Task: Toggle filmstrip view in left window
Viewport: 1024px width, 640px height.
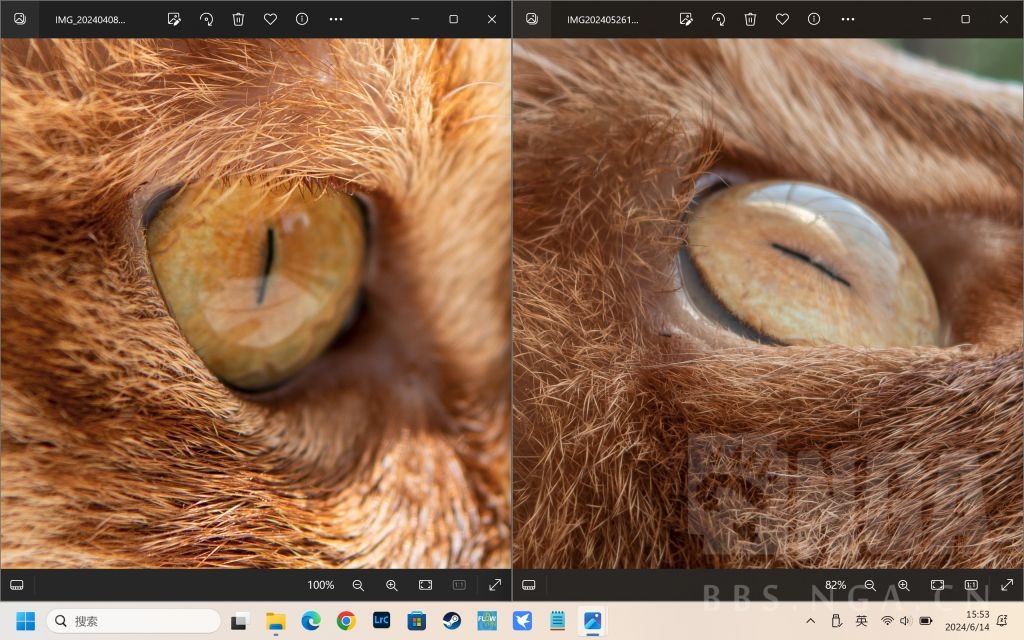Action: pyautogui.click(x=17, y=585)
